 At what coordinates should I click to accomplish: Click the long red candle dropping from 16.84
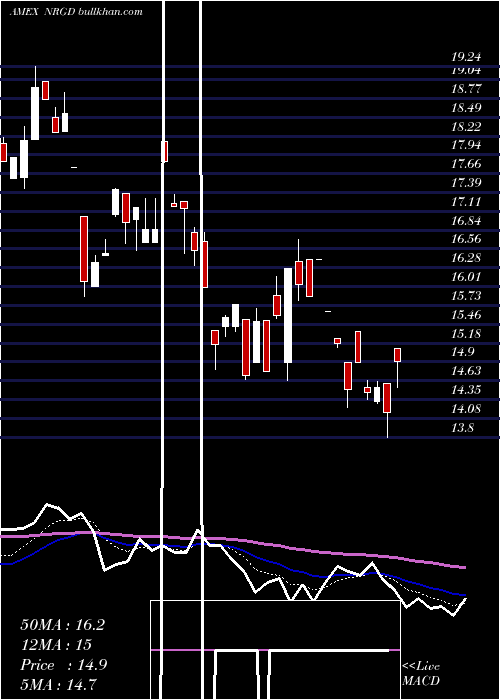[x=84, y=249]
